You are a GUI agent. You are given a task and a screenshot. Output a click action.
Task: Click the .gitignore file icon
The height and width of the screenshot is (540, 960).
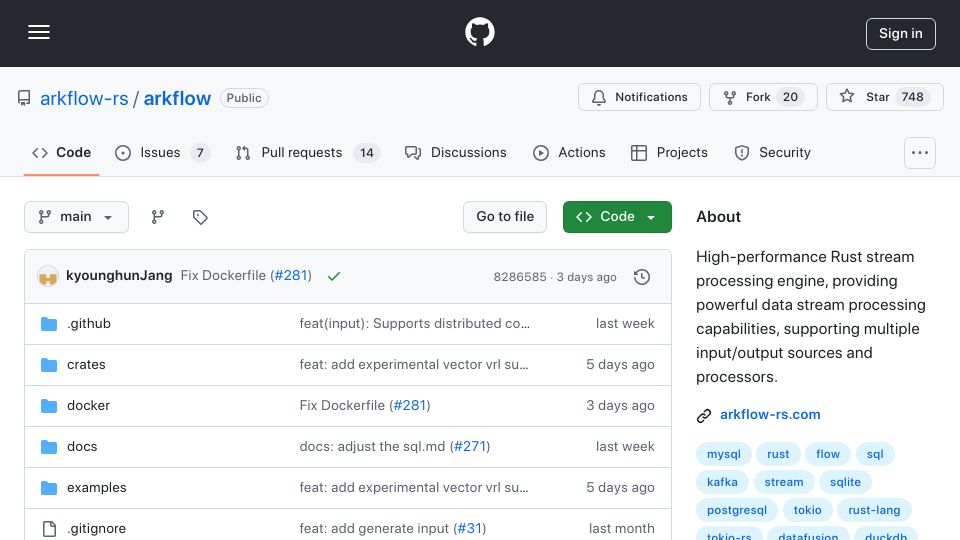(x=49, y=529)
